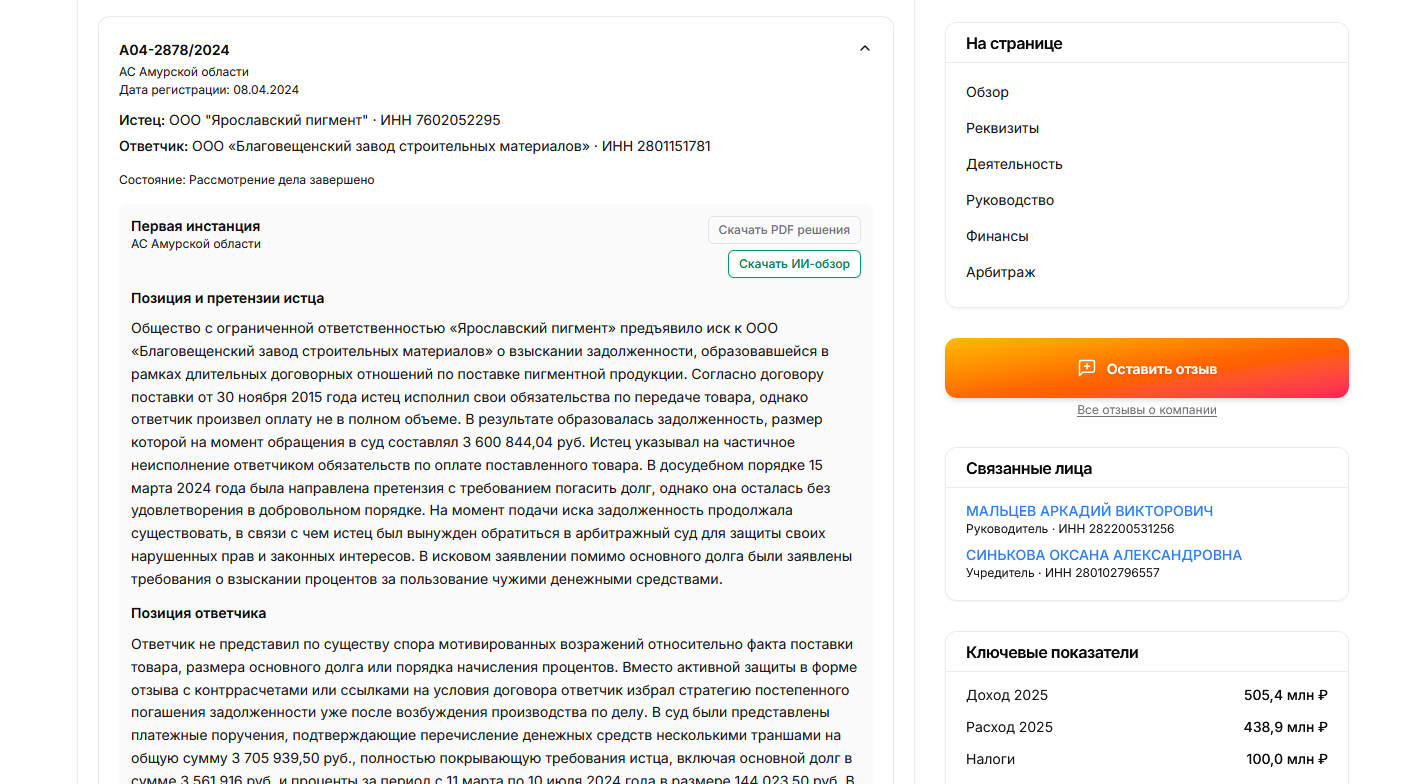Screen dimensions: 1426x784
Task: Click the Связанные лица heading
Action: coord(1029,468)
